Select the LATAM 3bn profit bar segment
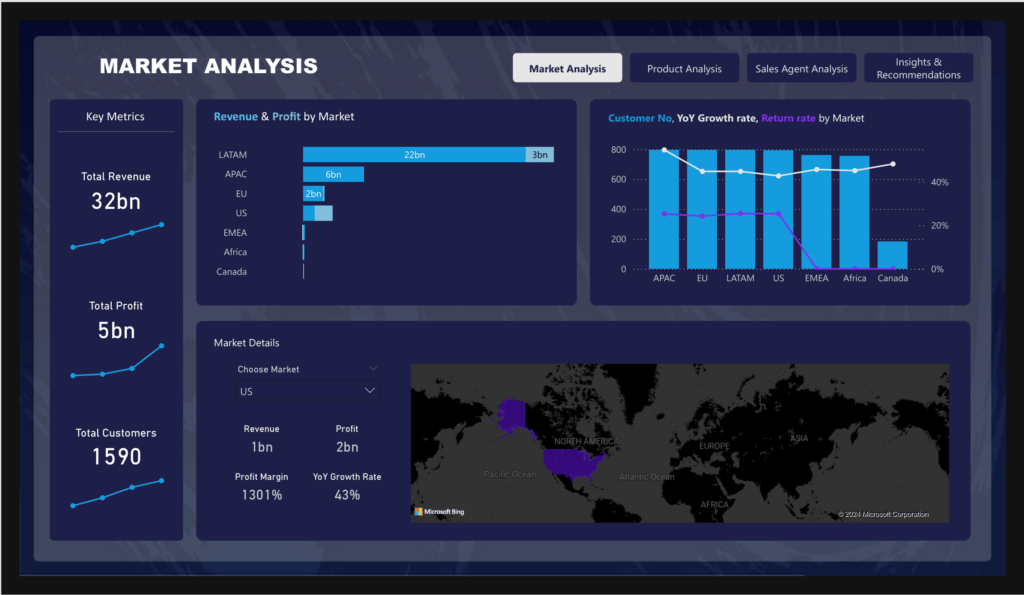 [x=539, y=155]
